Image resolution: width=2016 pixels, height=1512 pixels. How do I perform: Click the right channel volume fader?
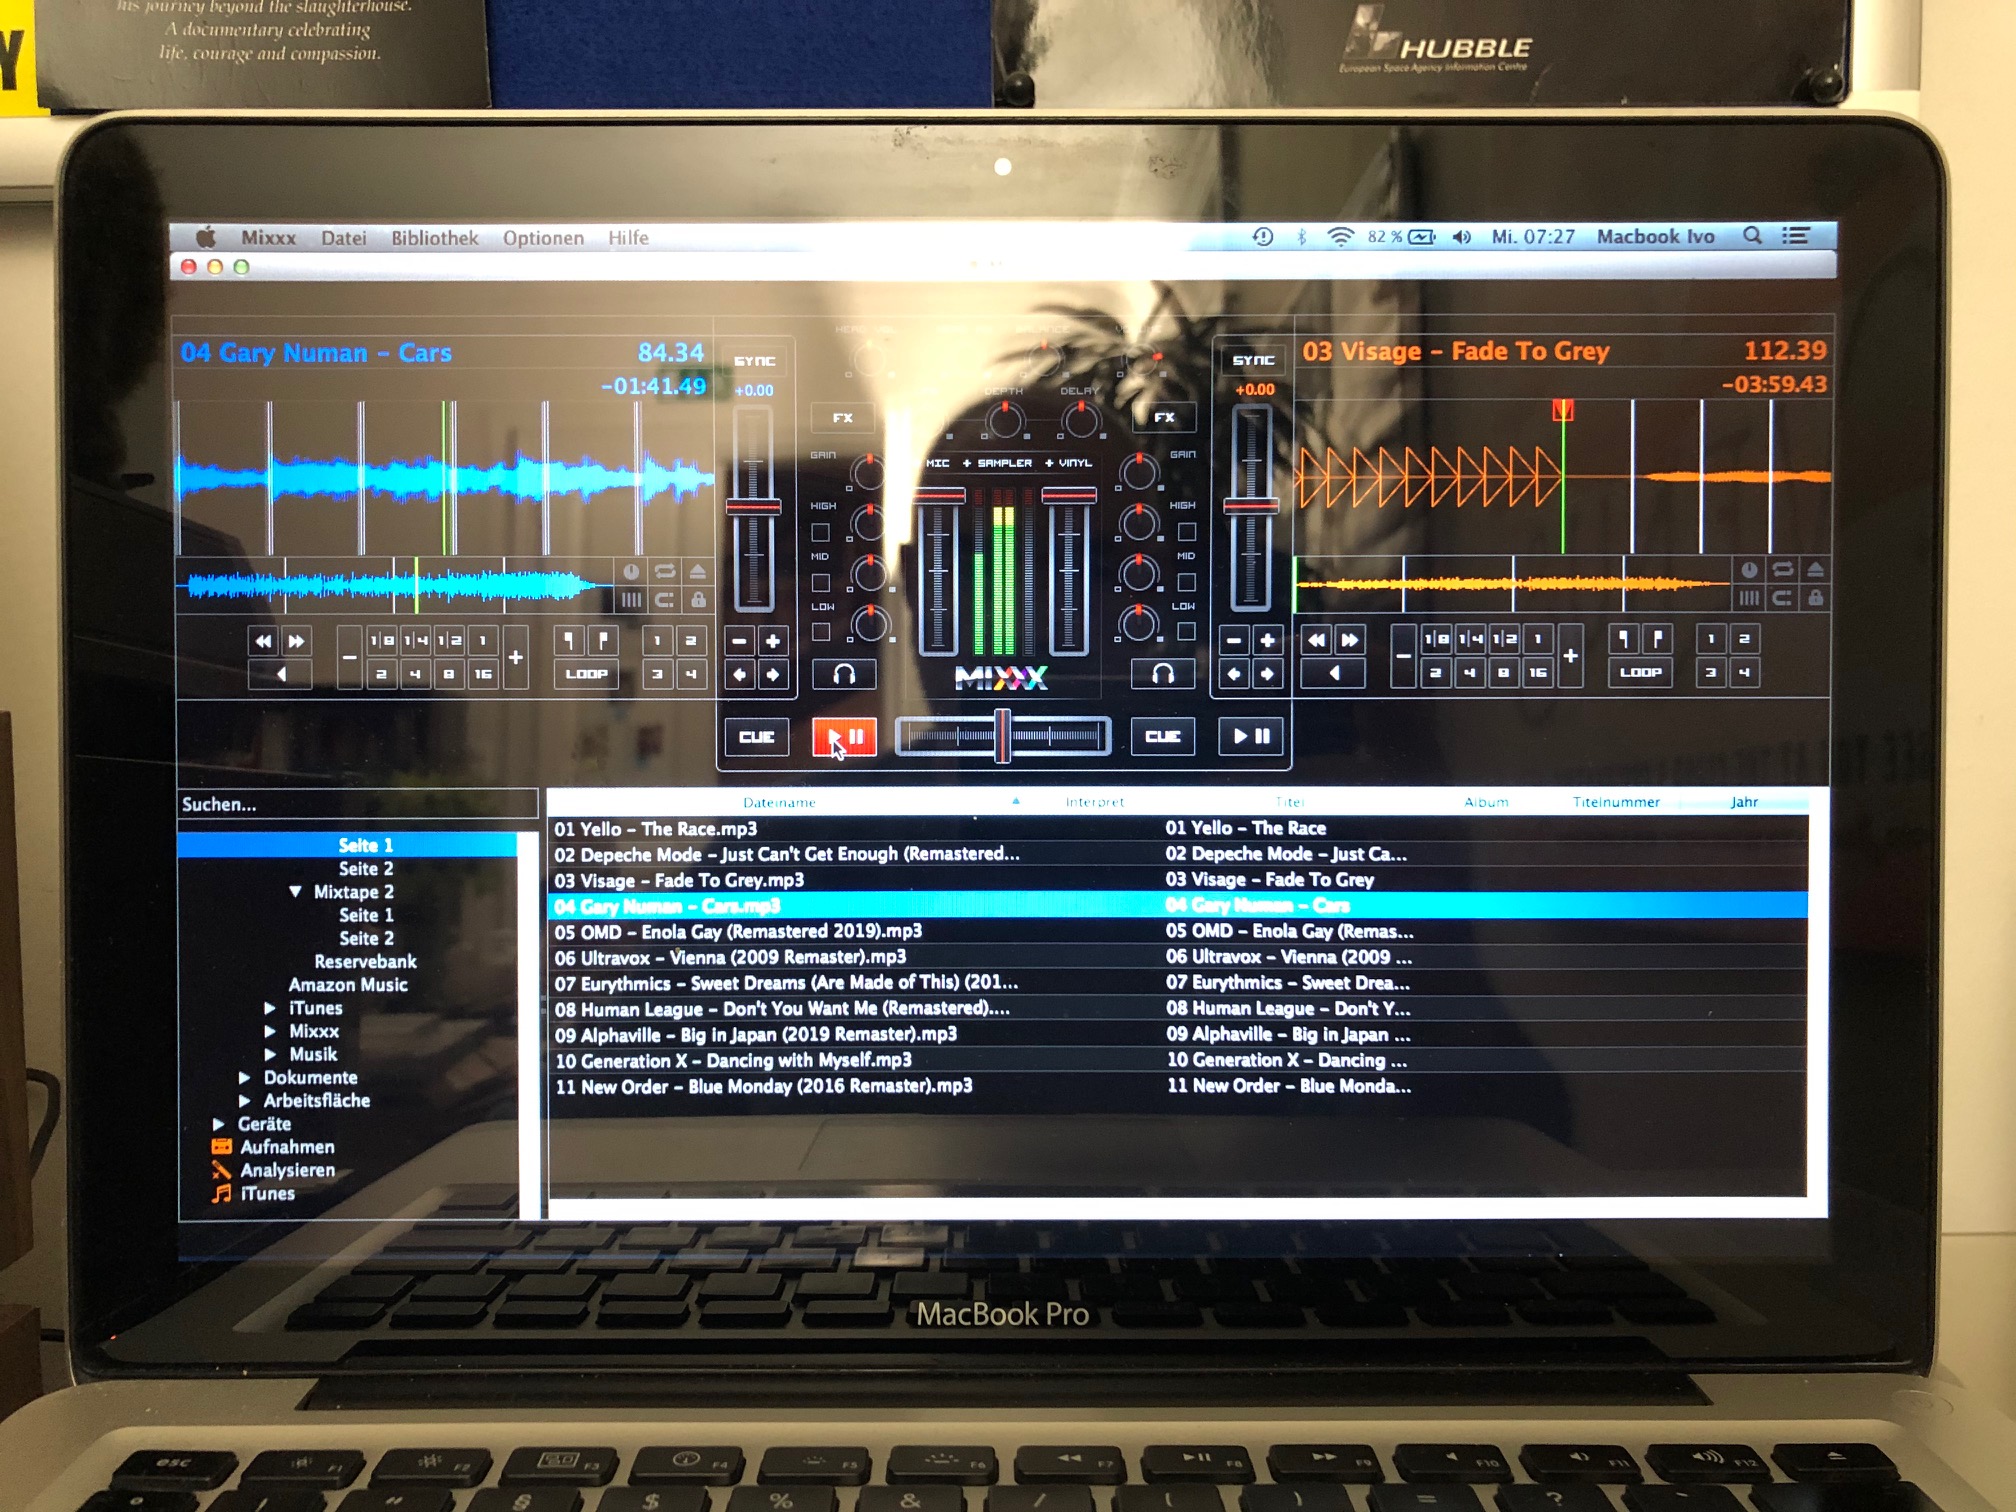coord(1068,570)
